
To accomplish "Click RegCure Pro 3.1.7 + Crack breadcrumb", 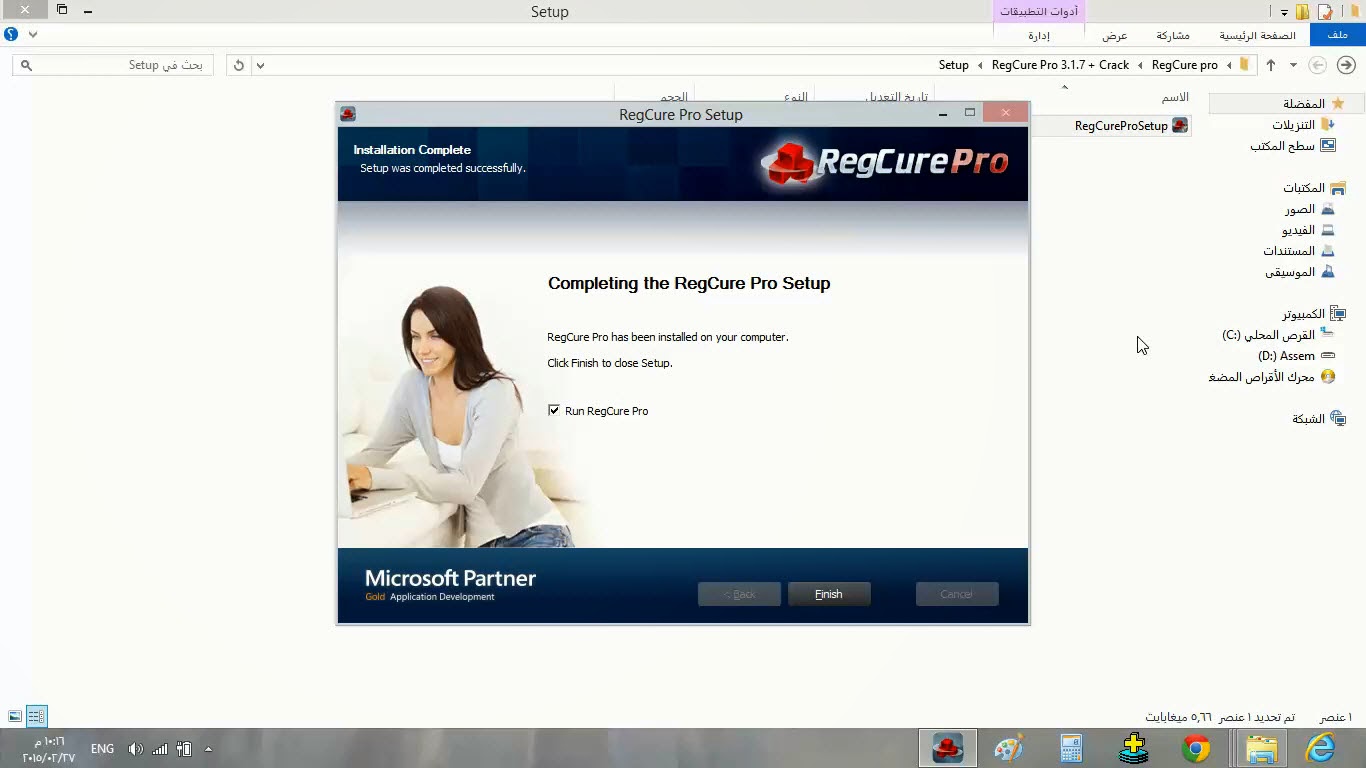I will point(1060,65).
